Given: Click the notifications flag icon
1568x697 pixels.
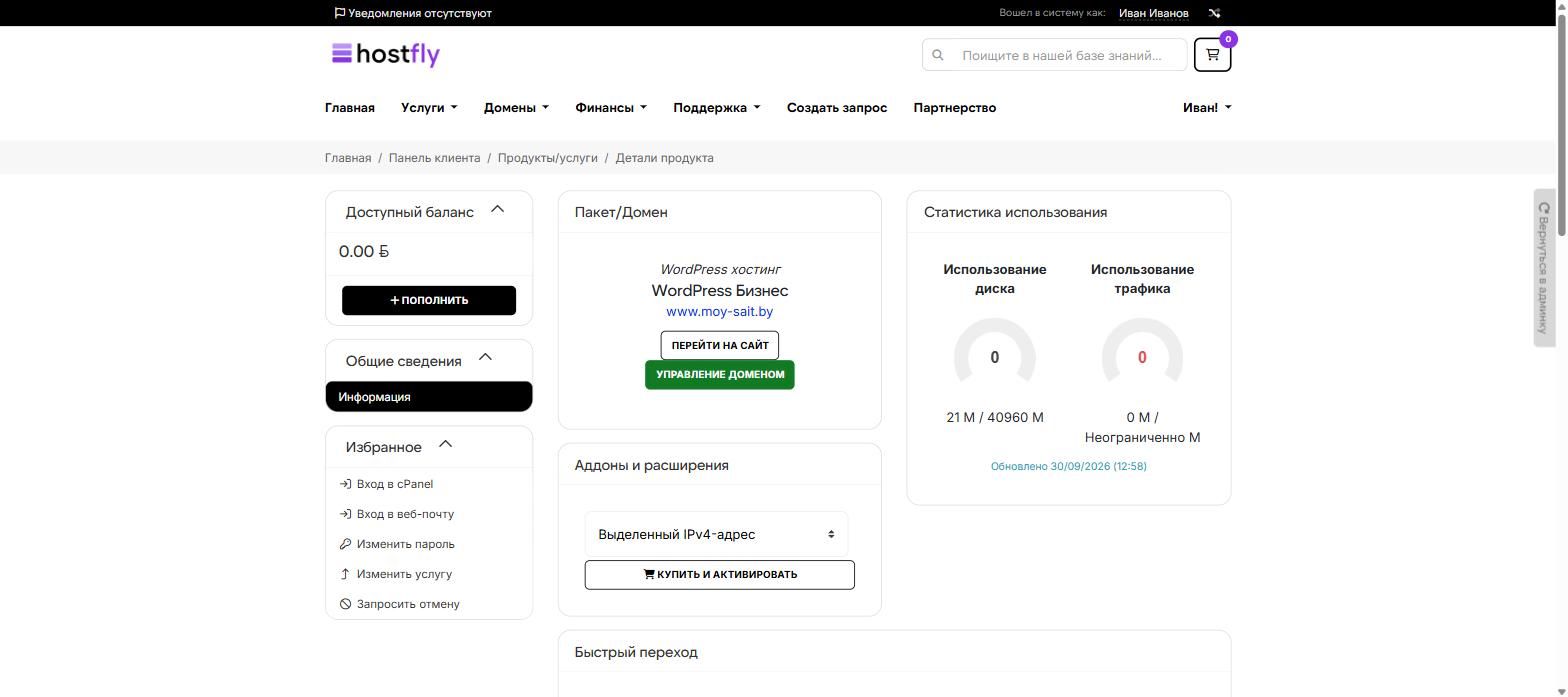Looking at the screenshot, I should 340,13.
